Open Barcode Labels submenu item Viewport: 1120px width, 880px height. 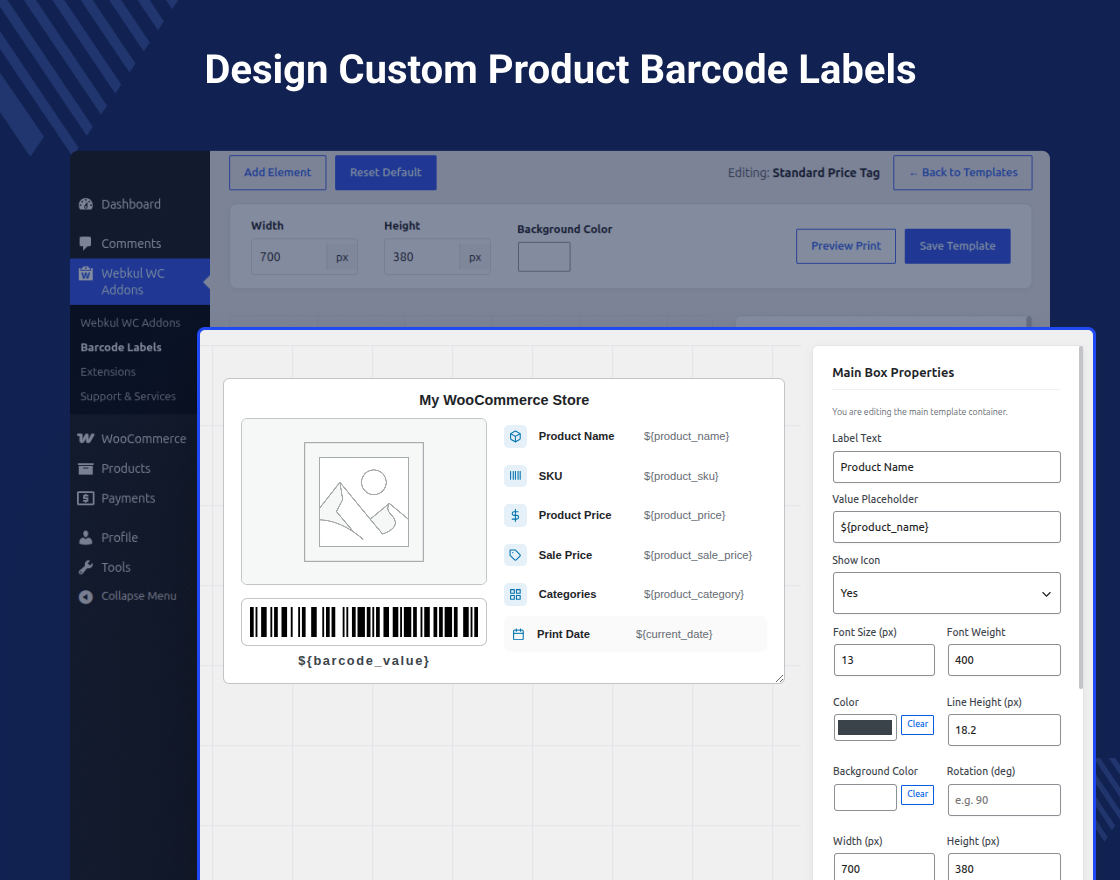(121, 347)
